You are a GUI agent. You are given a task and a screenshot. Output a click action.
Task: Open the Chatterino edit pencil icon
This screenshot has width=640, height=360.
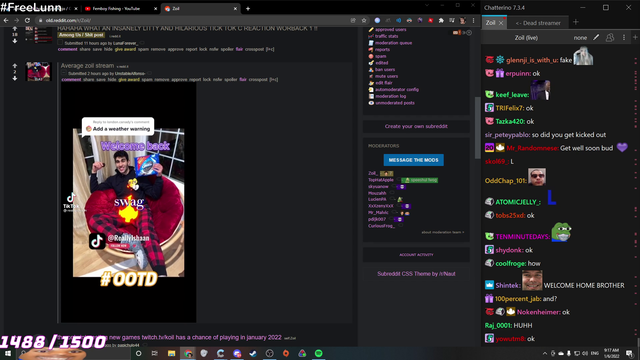point(596,38)
